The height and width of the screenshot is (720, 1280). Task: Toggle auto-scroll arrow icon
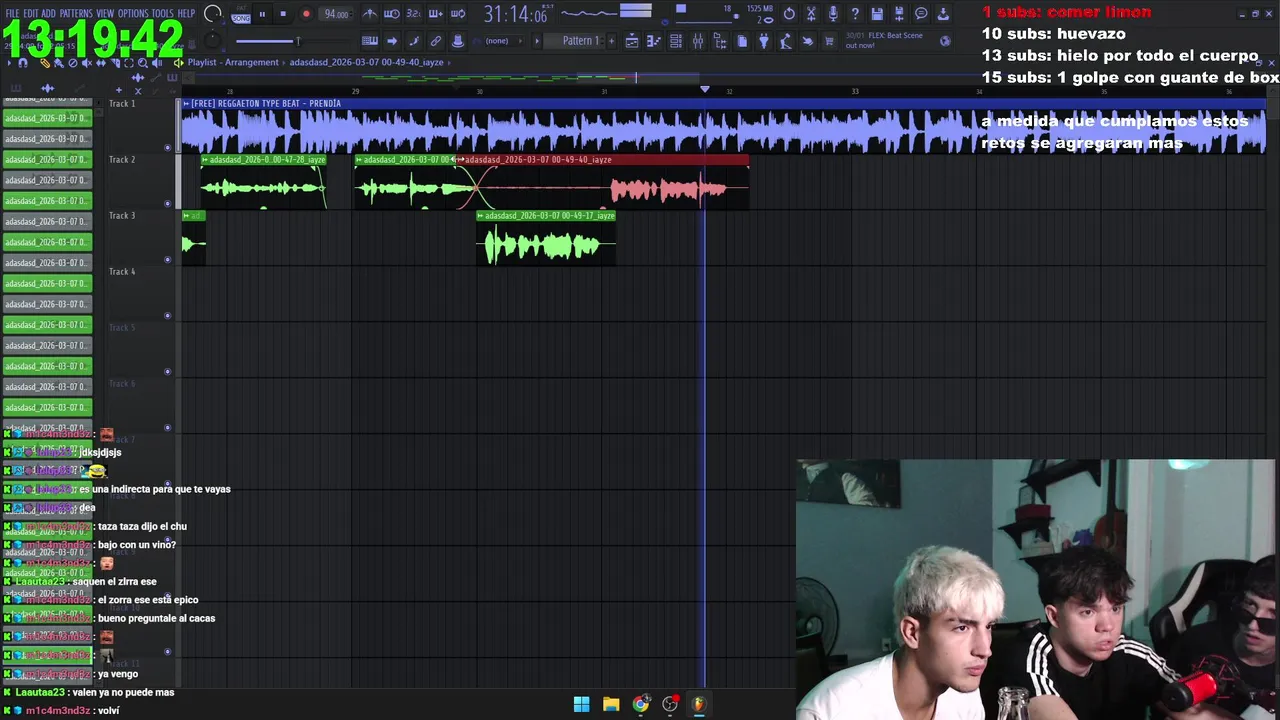[391, 41]
